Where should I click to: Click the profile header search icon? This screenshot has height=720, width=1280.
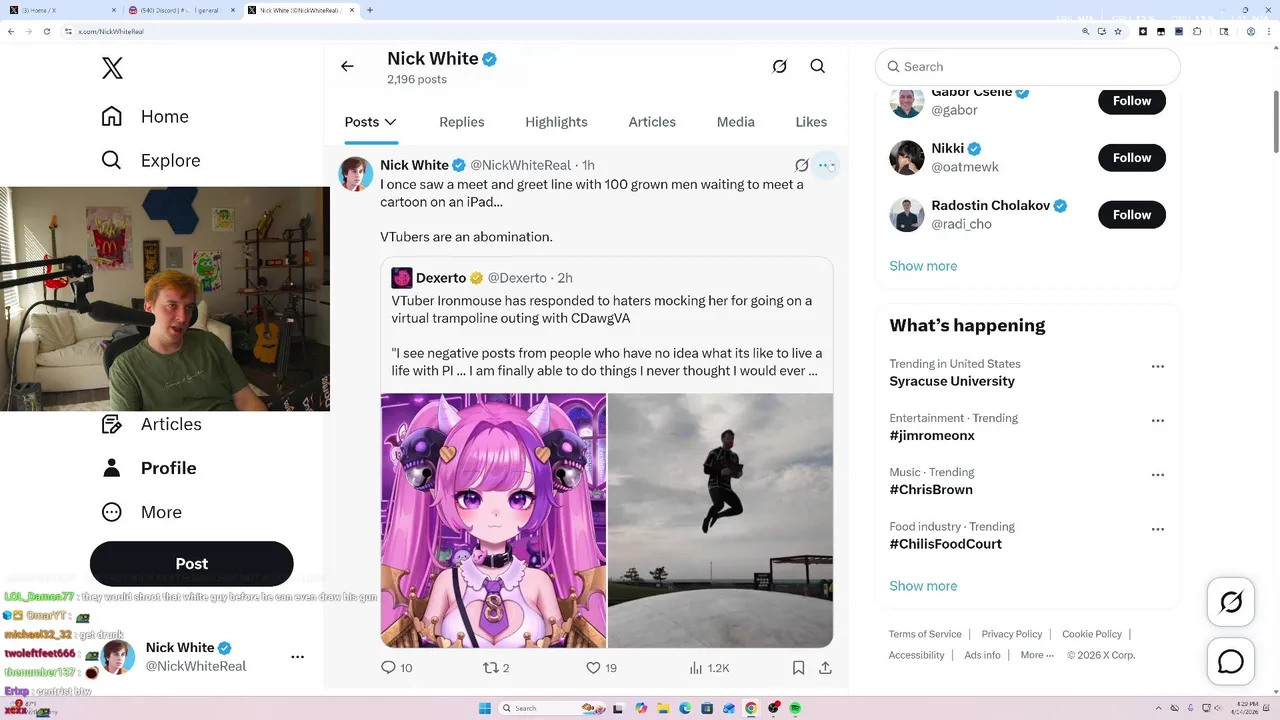pos(818,66)
